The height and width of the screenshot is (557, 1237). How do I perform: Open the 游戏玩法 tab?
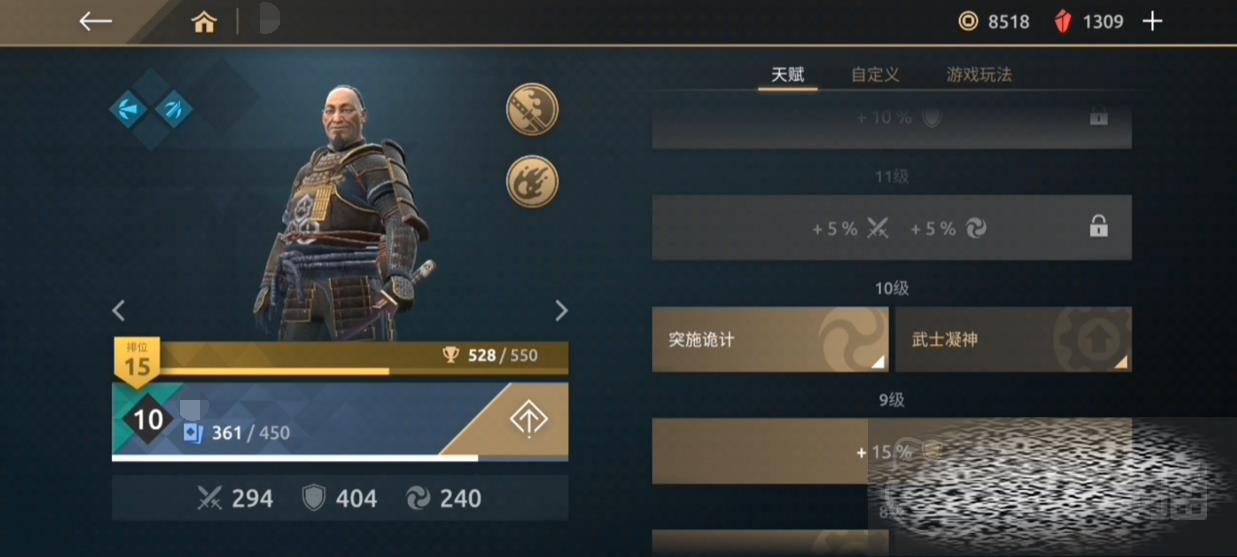[979, 75]
